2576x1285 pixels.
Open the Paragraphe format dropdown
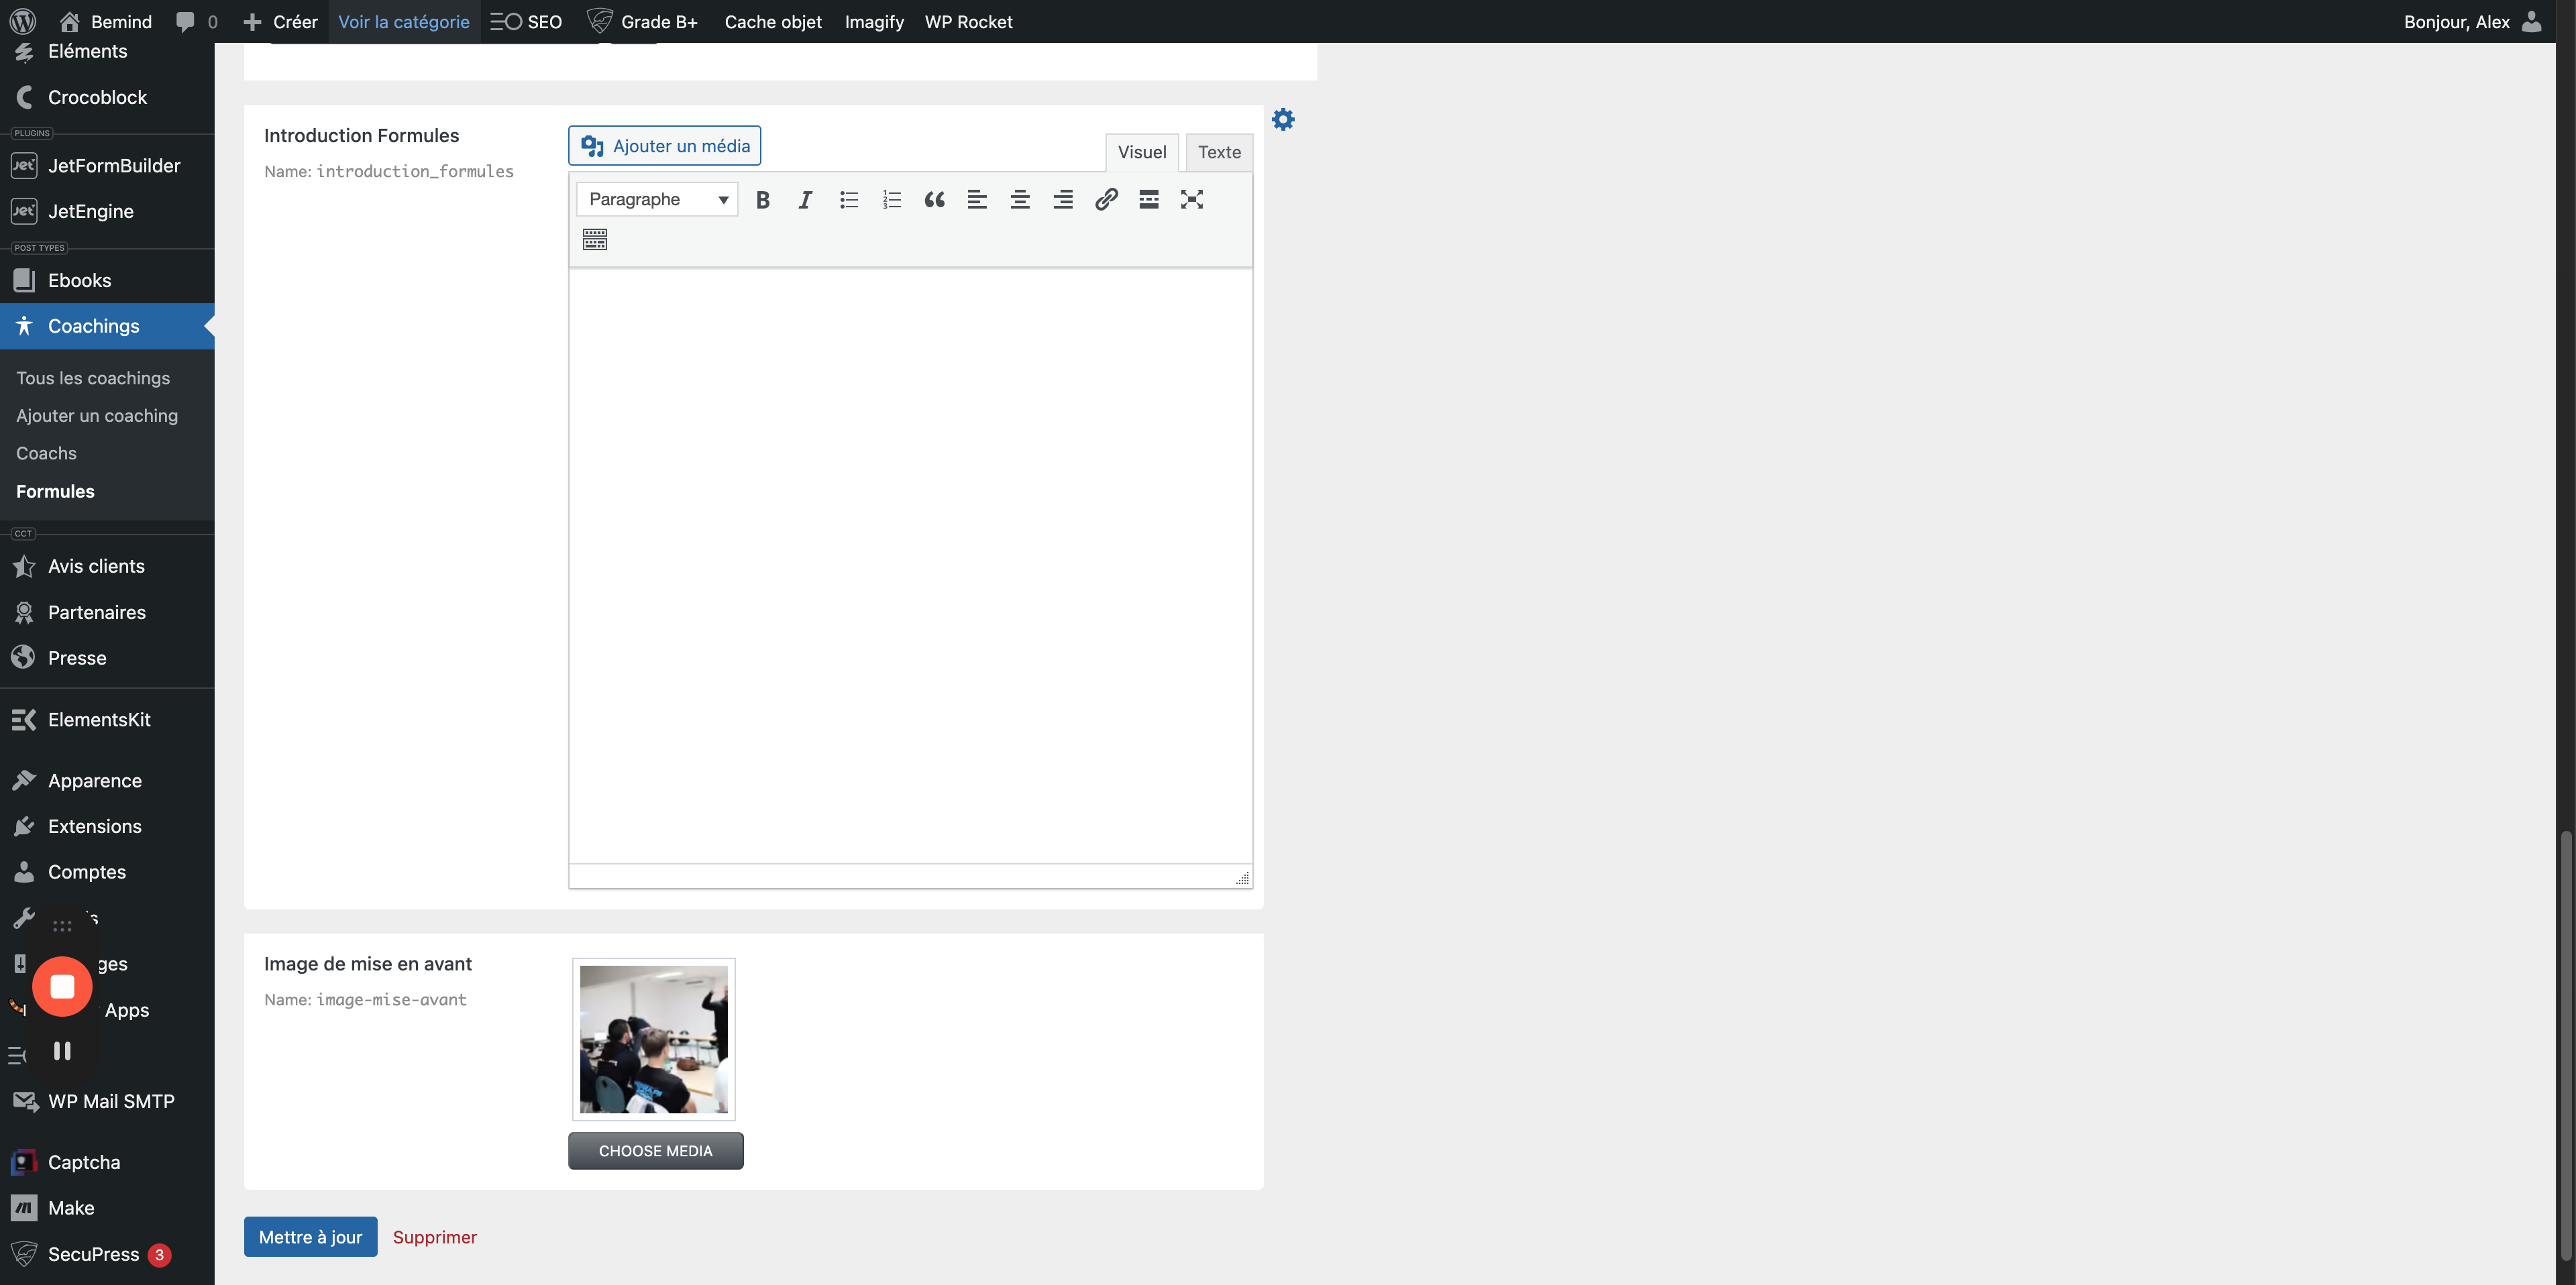(657, 199)
